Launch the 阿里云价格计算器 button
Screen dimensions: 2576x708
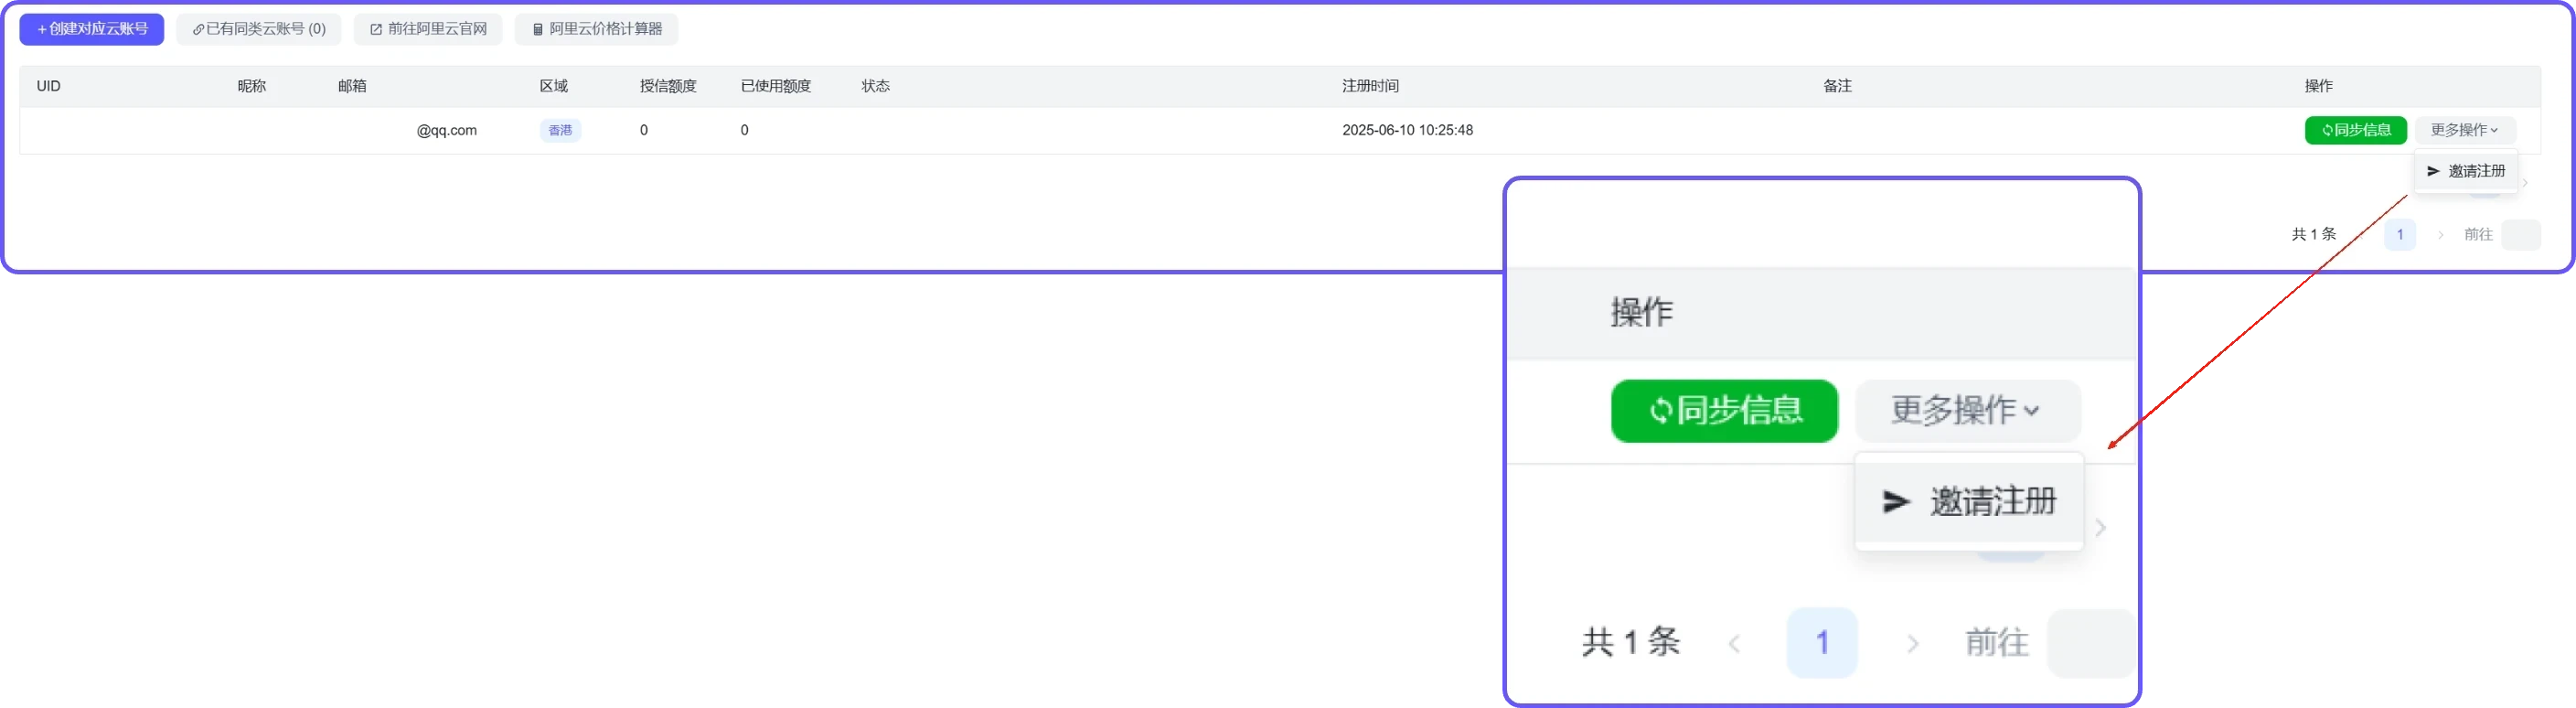597,29
